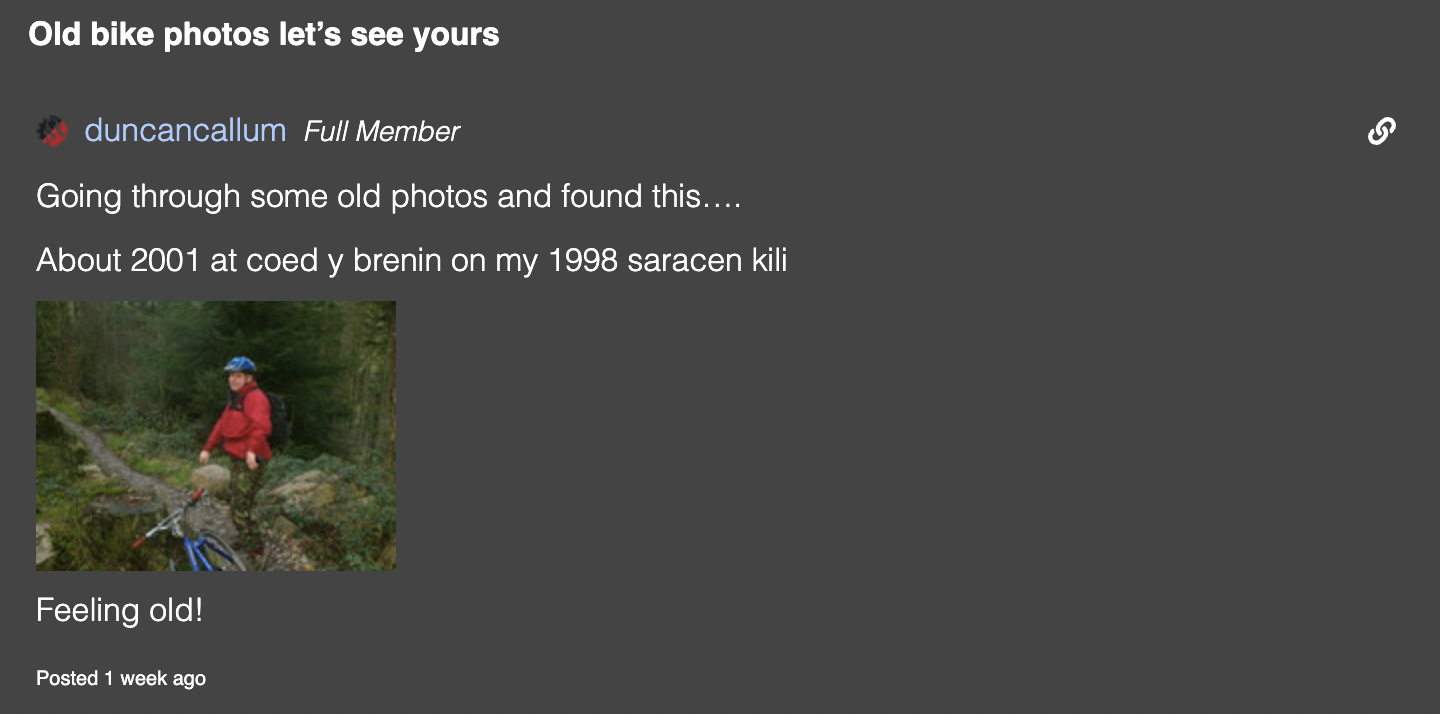Click the "Posted 1 week ago" timestamp

121,678
